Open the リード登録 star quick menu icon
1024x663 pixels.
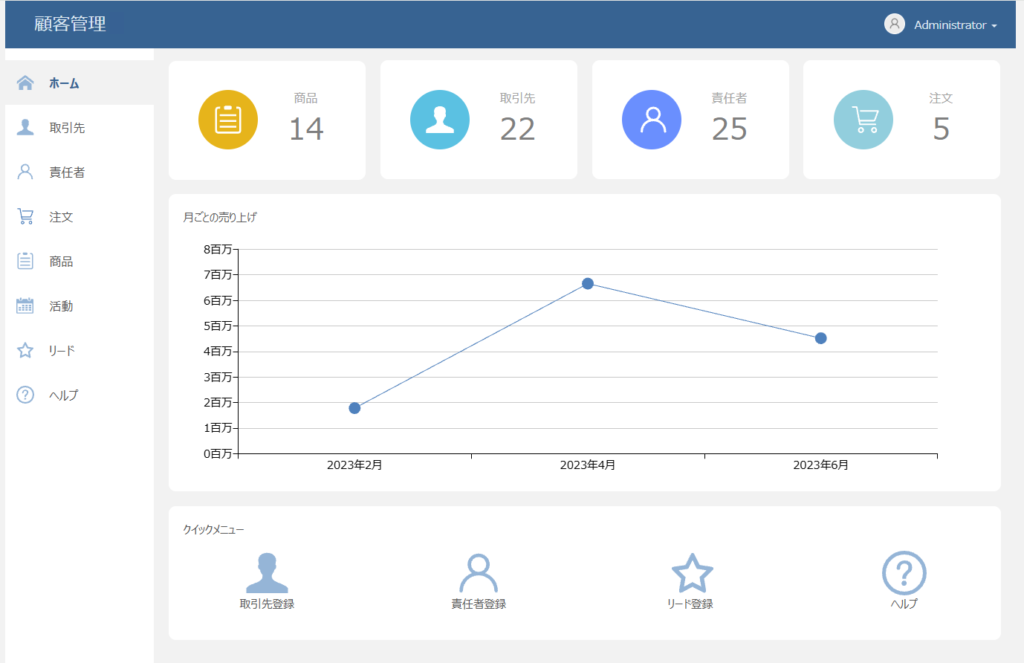point(692,573)
